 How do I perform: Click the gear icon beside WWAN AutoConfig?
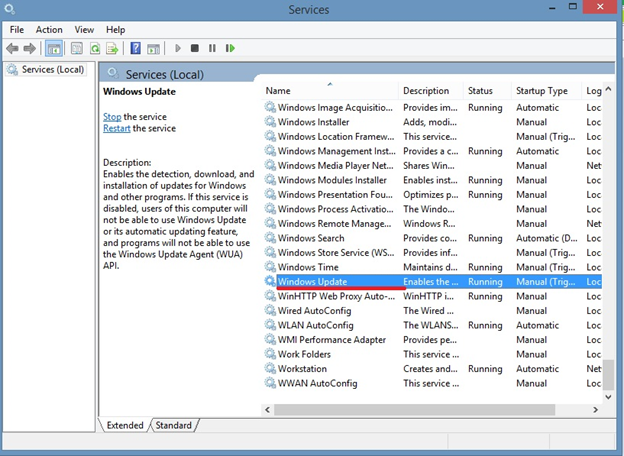point(270,383)
